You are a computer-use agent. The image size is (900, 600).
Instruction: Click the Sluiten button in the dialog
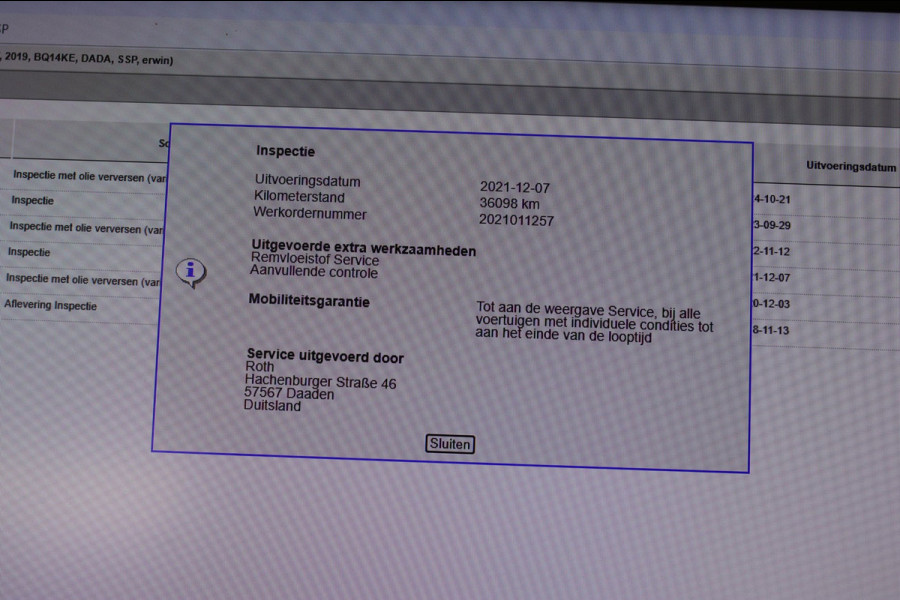[x=449, y=444]
